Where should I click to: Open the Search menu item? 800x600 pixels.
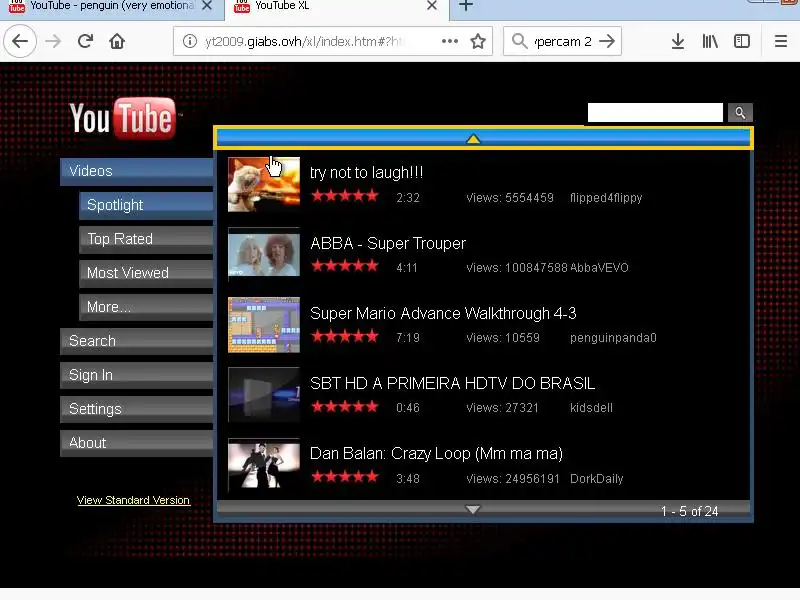click(x=137, y=341)
